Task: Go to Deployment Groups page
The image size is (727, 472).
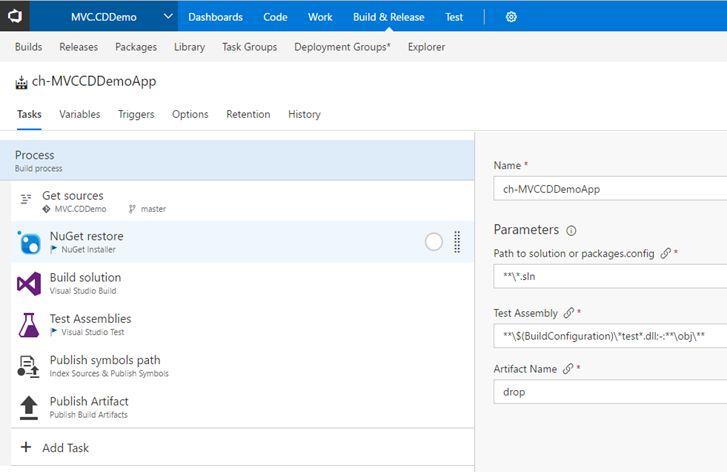Action: coord(342,47)
